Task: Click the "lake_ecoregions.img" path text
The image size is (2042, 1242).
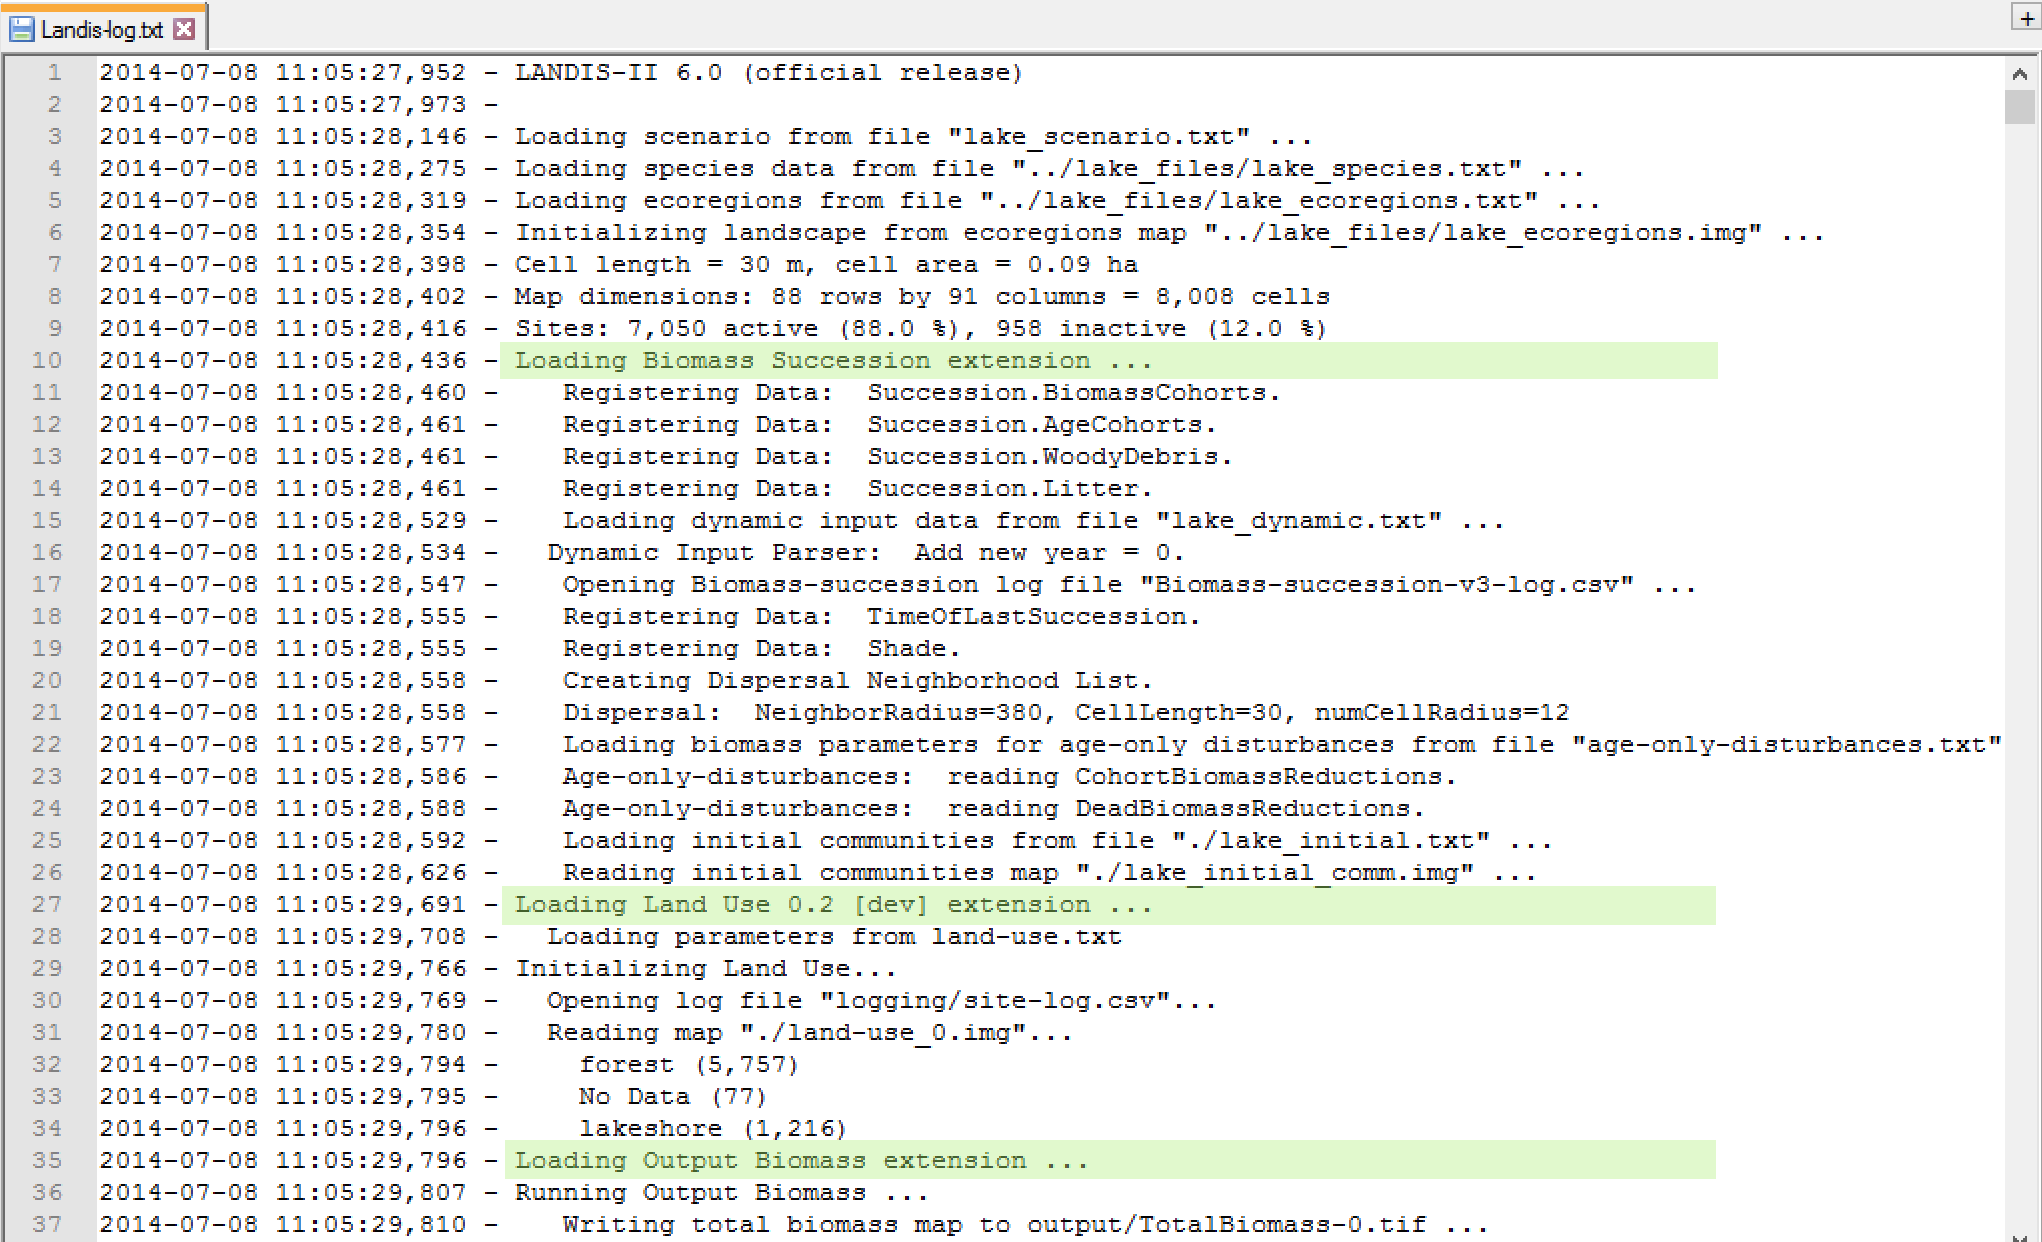Action: point(1483,232)
